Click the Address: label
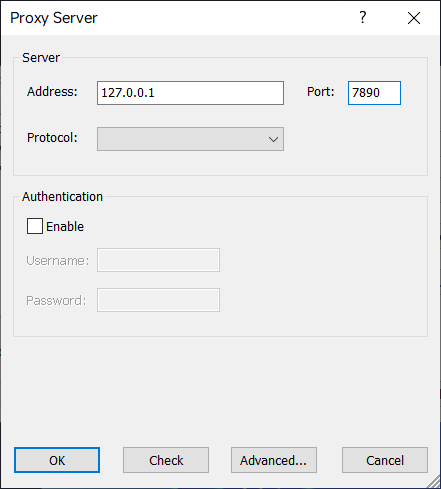Image resolution: width=441 pixels, height=489 pixels. point(52,92)
